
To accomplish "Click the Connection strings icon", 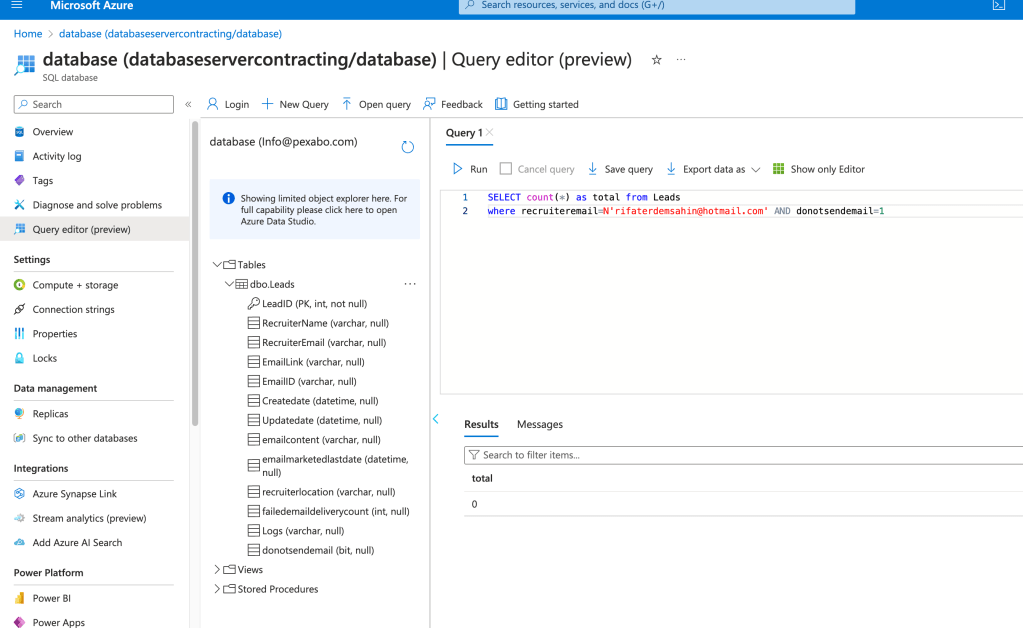I will tap(20, 309).
